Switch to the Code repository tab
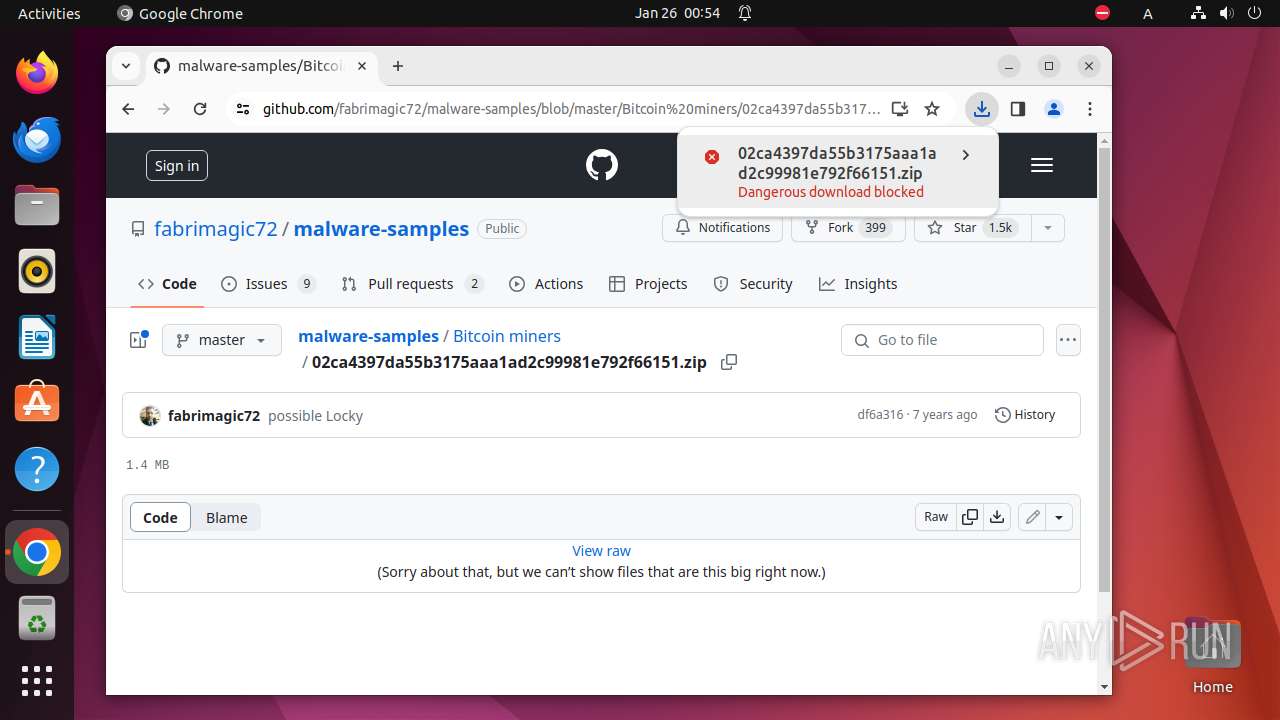Screen dimensions: 1280x720 (168, 284)
